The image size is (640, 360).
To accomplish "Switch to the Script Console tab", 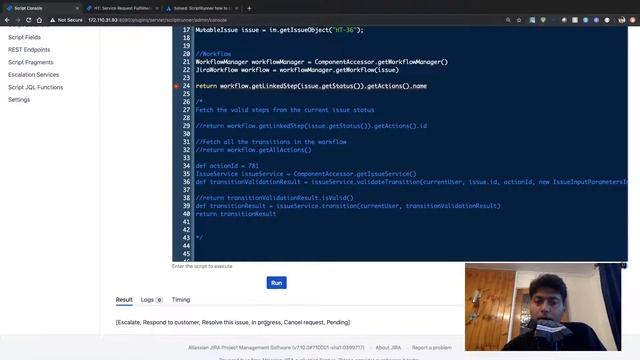I will tap(41, 8).
